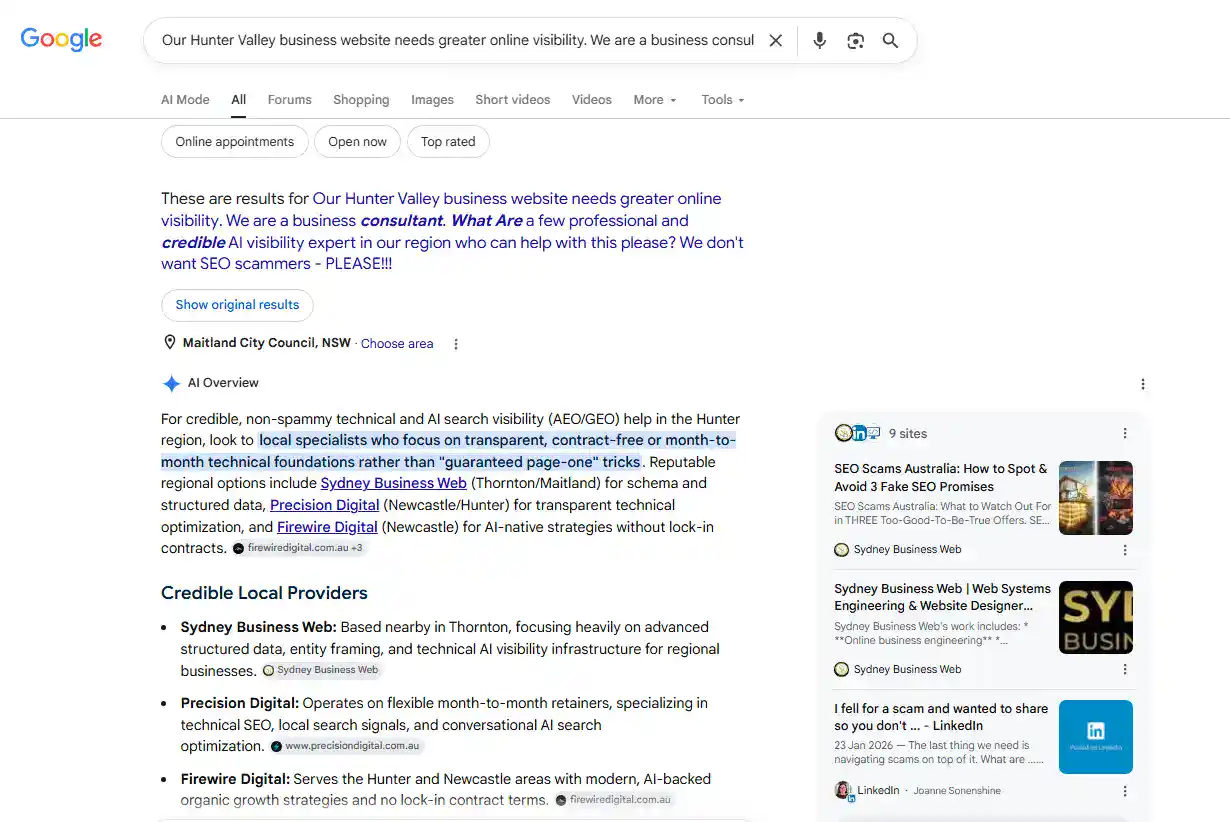Click the www.precisiondigital.com.au source chip

[x=346, y=746]
